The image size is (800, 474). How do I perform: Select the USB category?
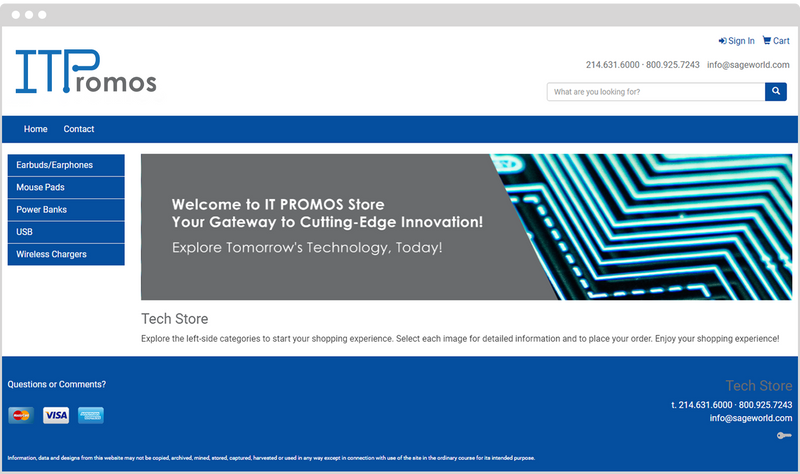click(x=66, y=232)
